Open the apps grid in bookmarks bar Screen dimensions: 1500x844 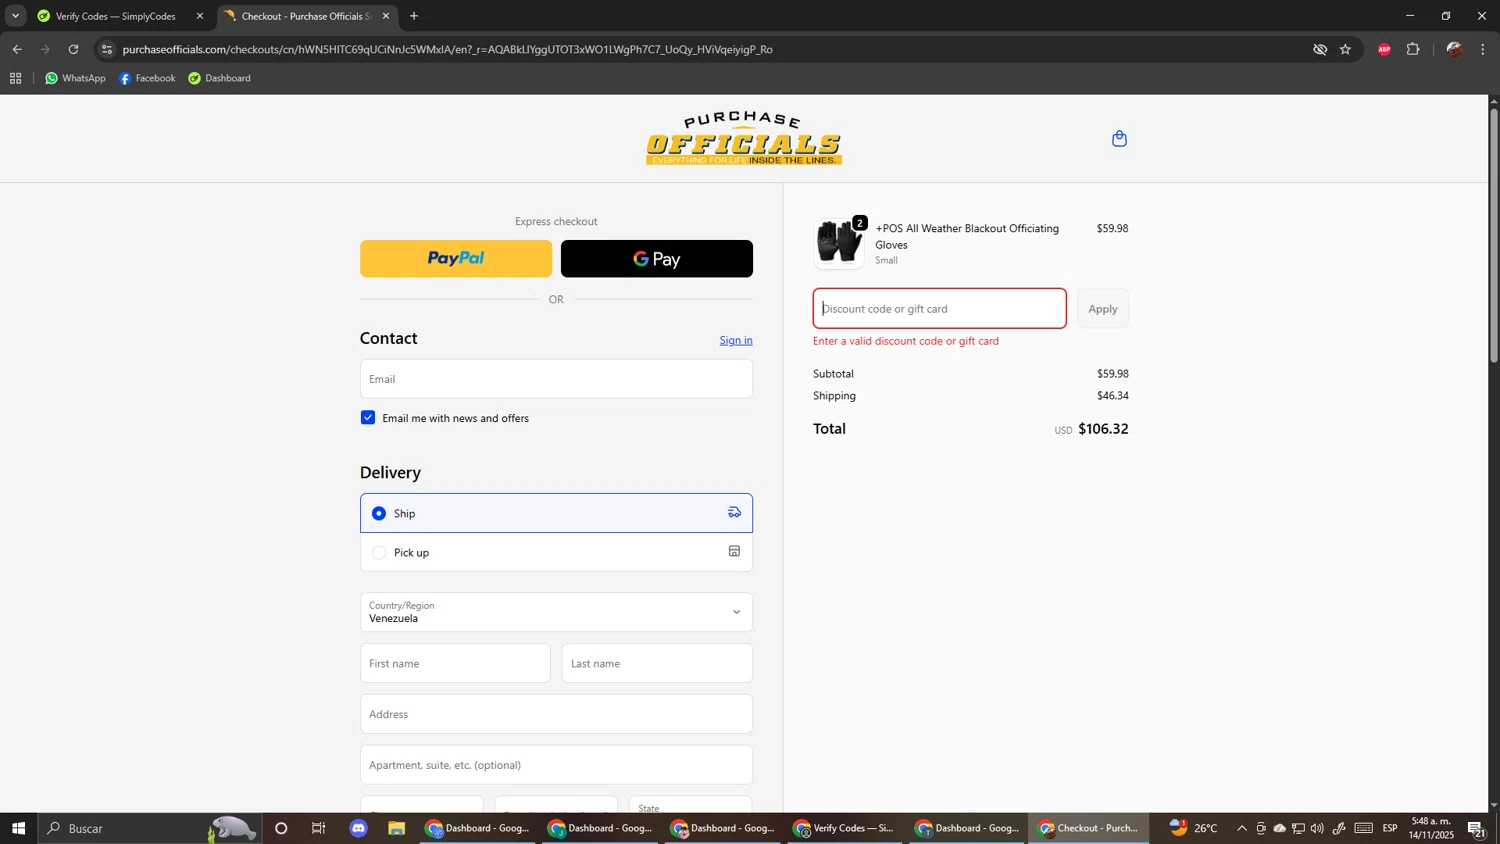(x=15, y=78)
